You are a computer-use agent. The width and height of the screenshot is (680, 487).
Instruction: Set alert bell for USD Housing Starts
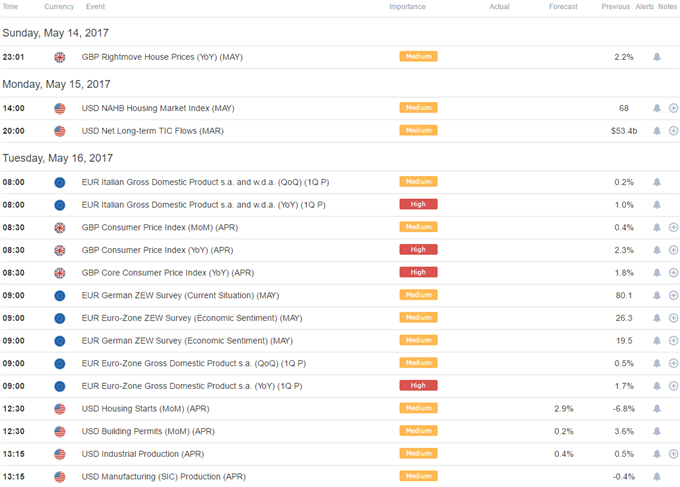(657, 409)
